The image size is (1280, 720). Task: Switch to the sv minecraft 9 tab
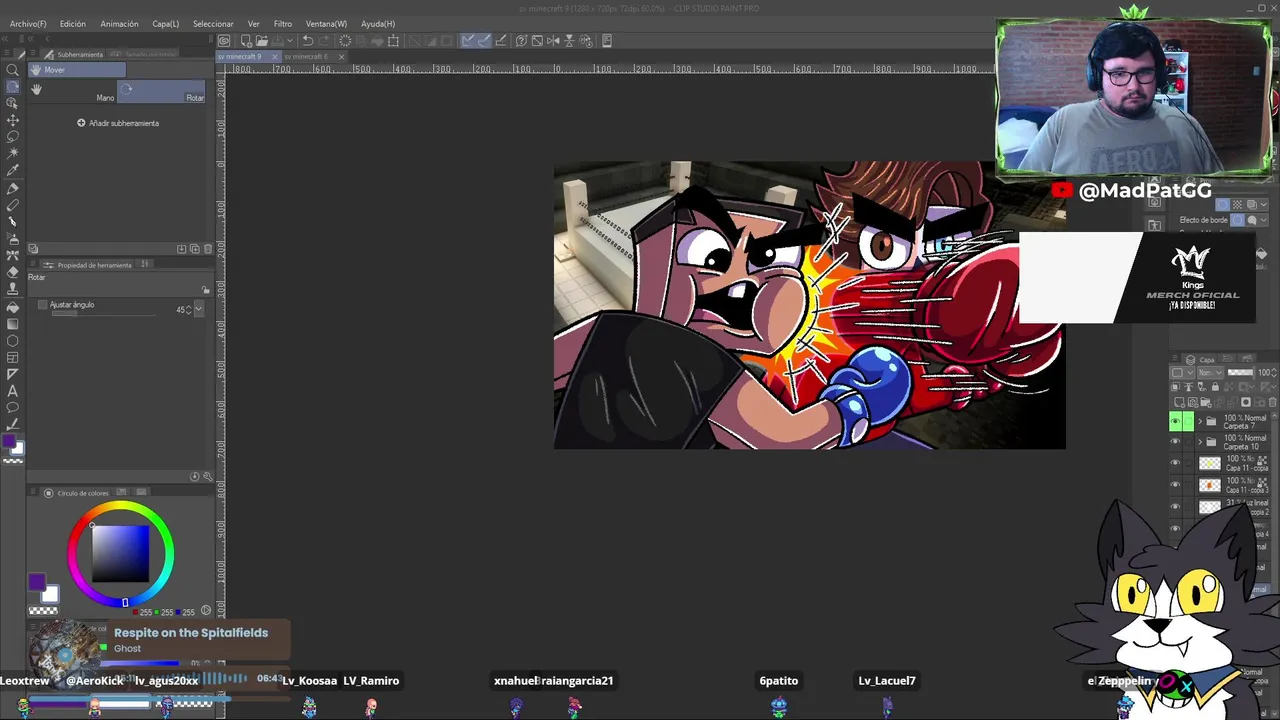[242, 57]
